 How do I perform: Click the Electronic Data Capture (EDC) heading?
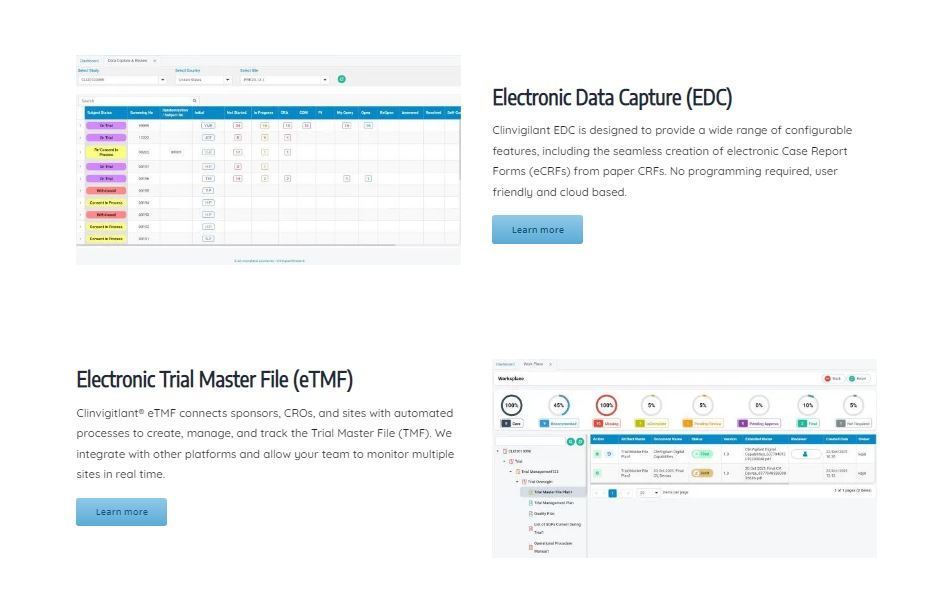[x=612, y=98]
